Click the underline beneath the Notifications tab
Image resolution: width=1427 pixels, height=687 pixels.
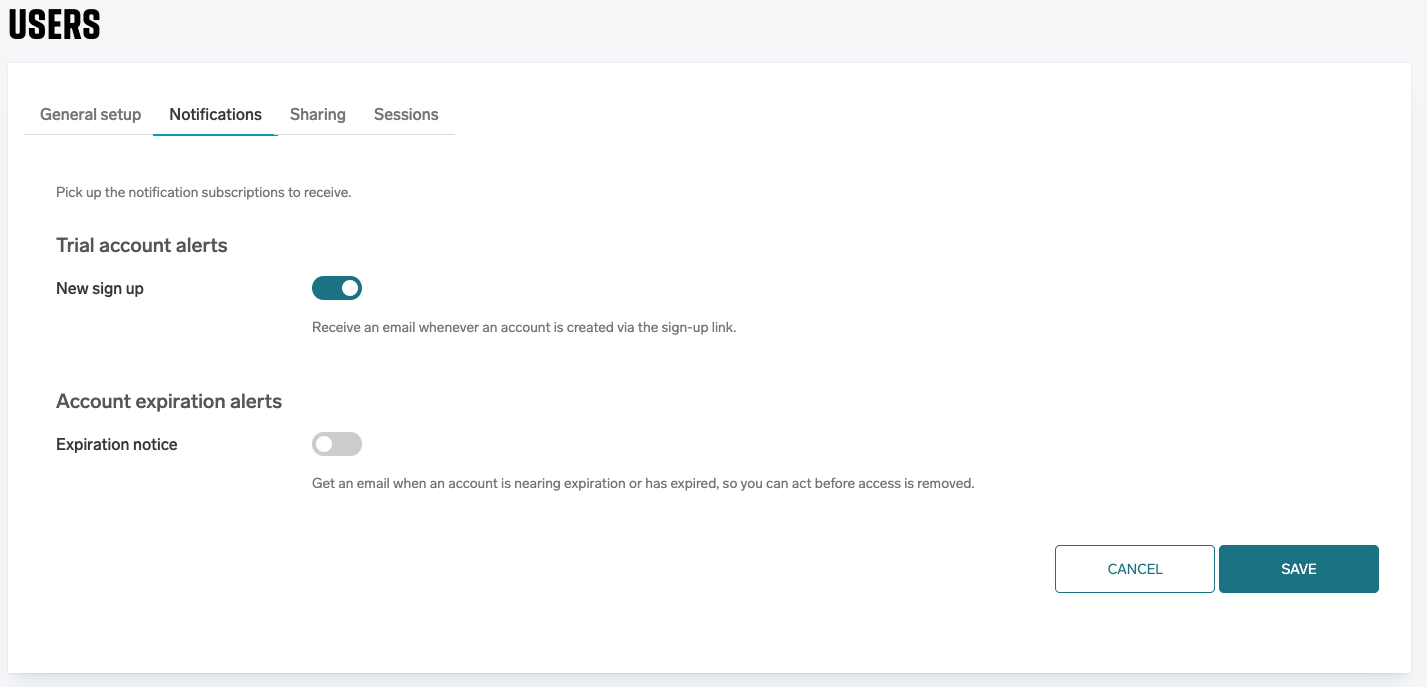(x=215, y=133)
